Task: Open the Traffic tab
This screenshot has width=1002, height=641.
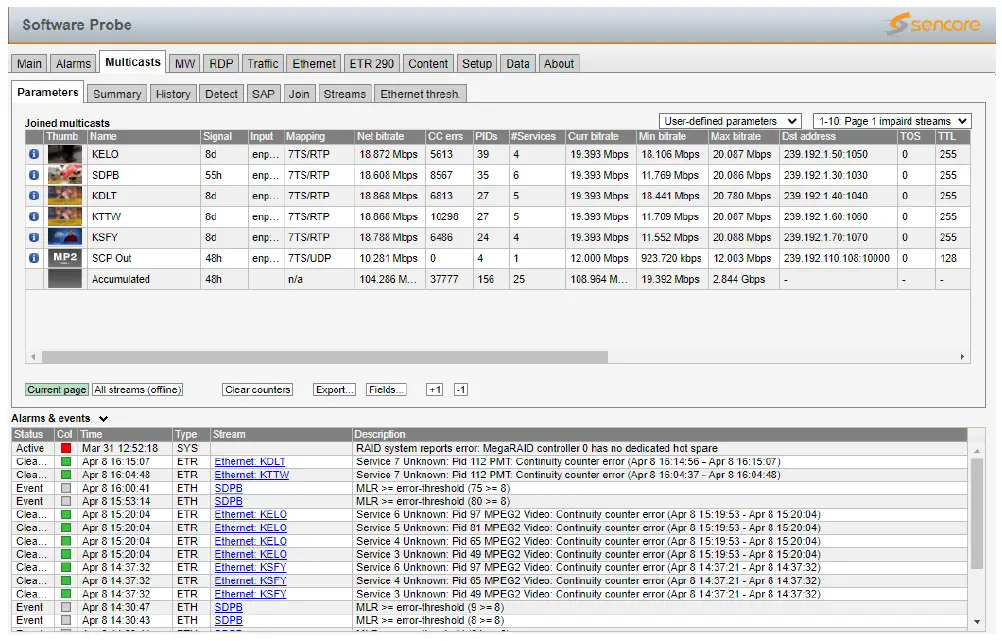Action: point(262,62)
